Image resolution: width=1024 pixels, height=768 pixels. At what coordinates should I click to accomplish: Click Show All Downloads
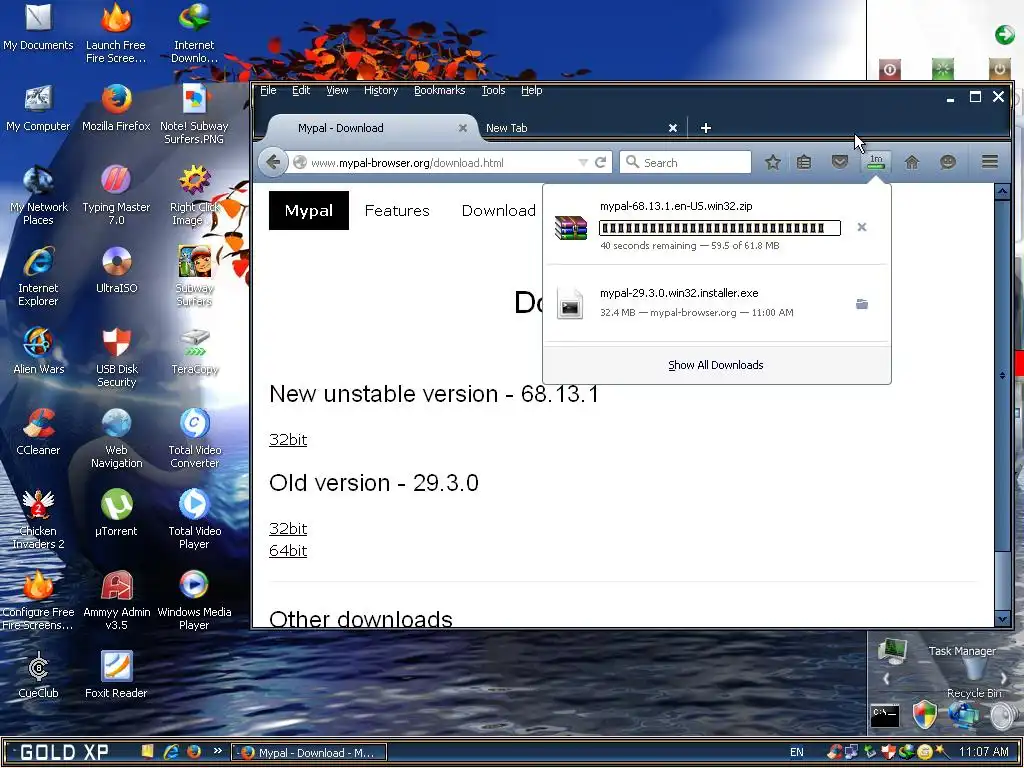pyautogui.click(x=716, y=365)
